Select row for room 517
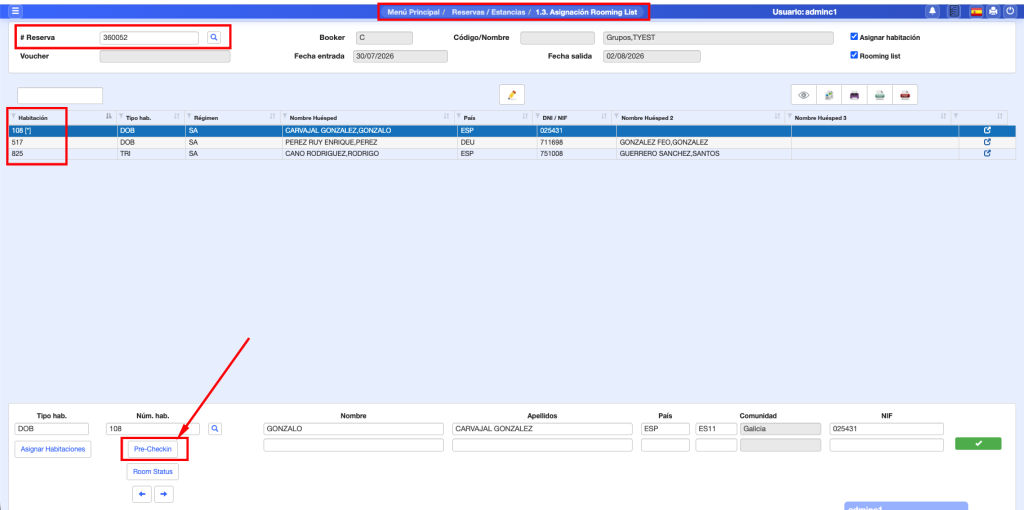1024x510 pixels. point(513,142)
